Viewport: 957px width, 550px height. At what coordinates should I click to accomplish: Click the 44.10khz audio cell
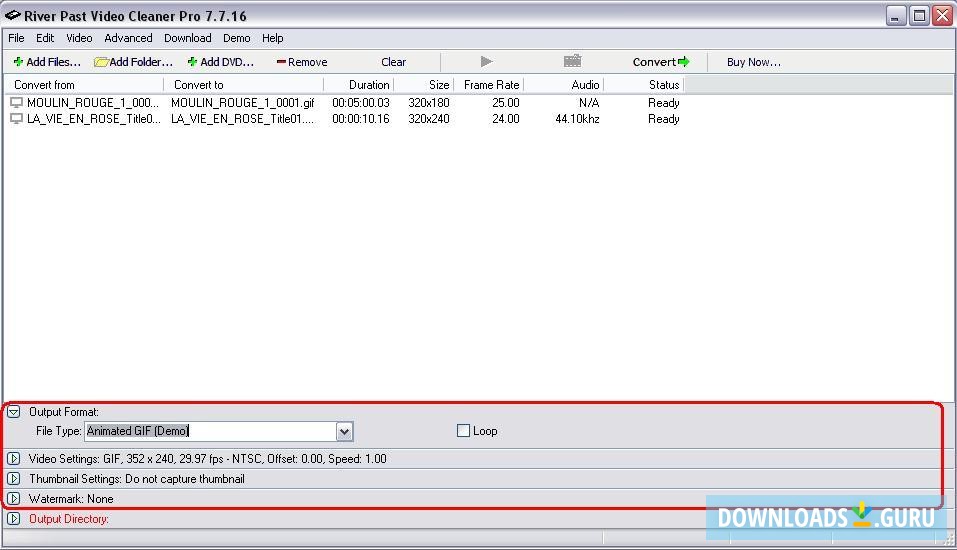coord(577,118)
